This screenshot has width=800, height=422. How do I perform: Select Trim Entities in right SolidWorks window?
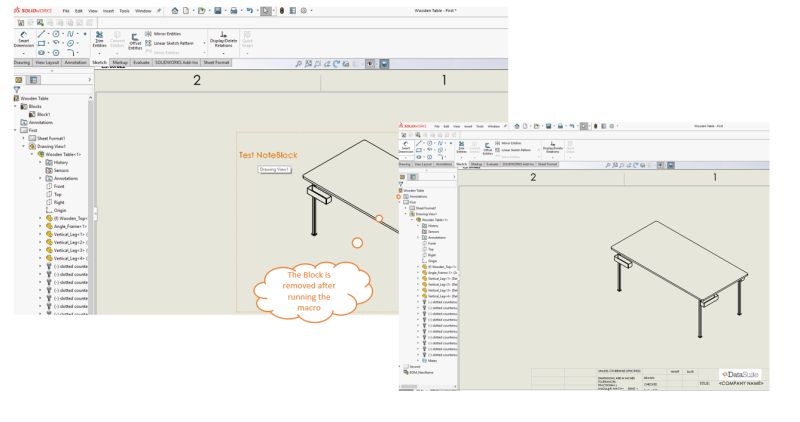[461, 147]
